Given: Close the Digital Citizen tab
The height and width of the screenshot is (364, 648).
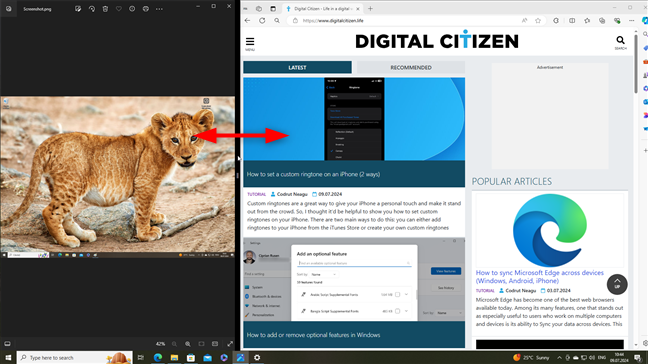Looking at the screenshot, I should [x=358, y=9].
